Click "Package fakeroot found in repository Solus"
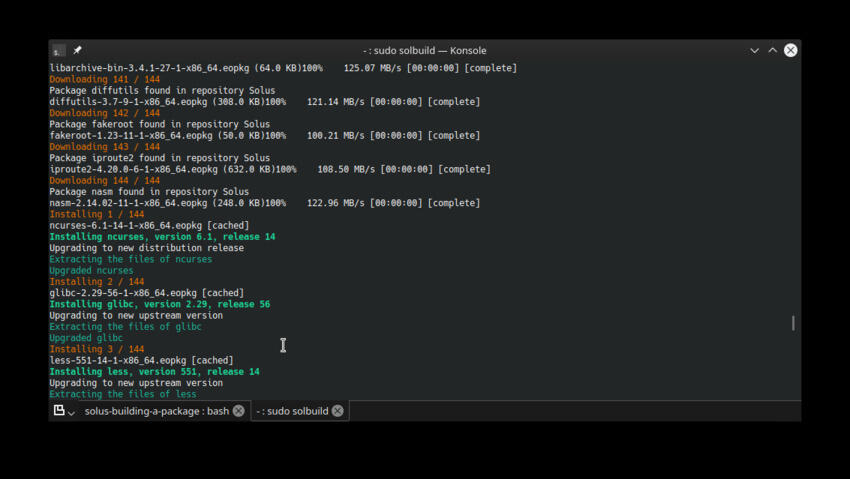 pos(159,124)
